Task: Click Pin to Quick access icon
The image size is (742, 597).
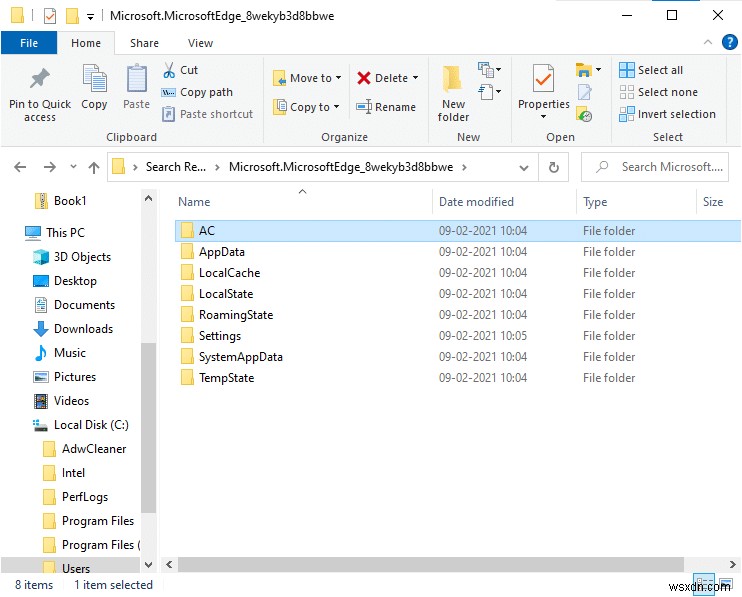Action: [40, 79]
